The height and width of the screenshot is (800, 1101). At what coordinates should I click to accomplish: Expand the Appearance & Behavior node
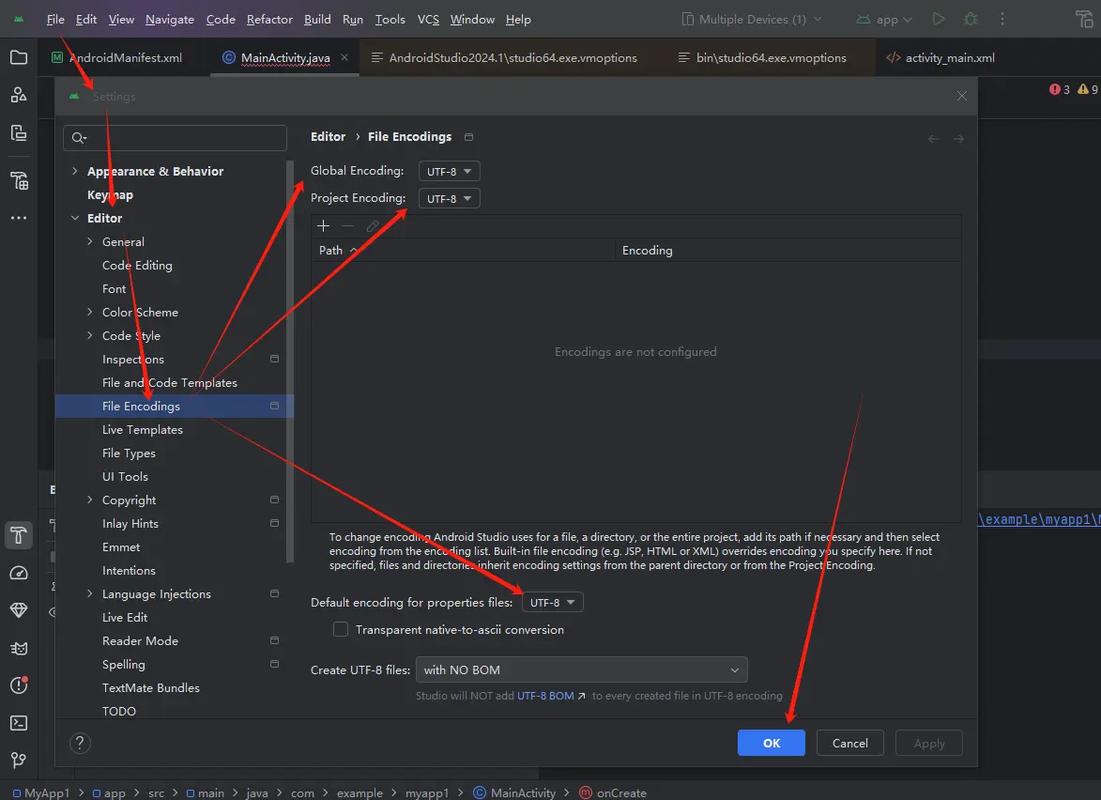(x=76, y=171)
